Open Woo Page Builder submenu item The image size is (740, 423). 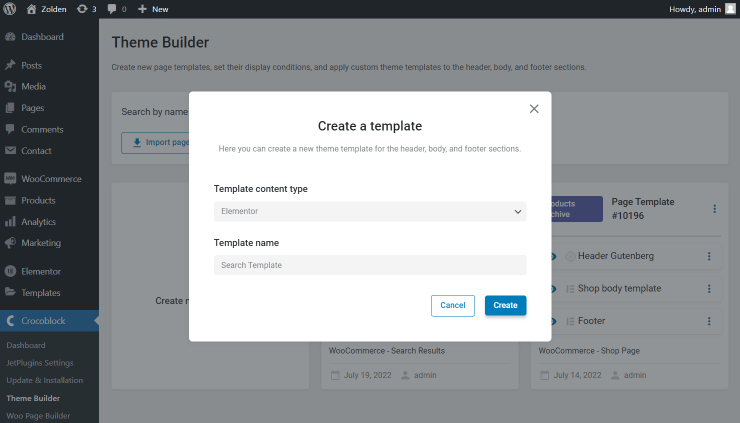click(x=38, y=415)
